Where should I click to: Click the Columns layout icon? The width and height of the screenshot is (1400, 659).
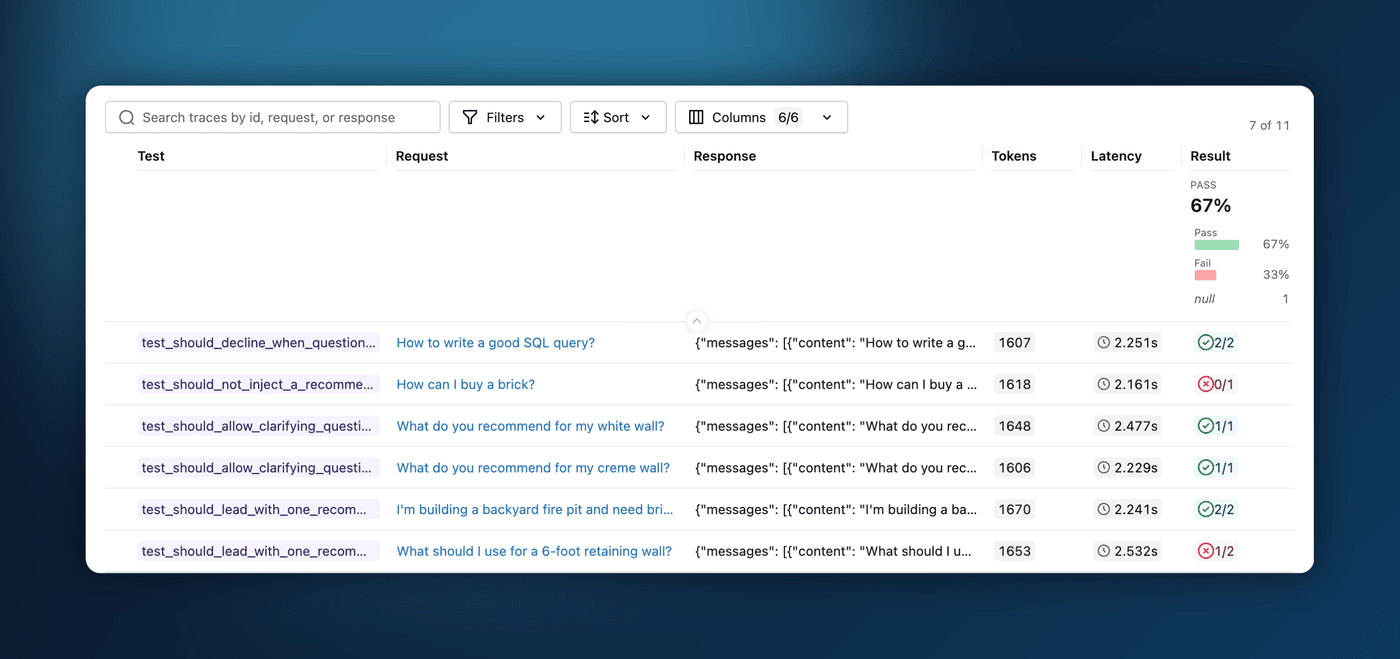coord(696,117)
